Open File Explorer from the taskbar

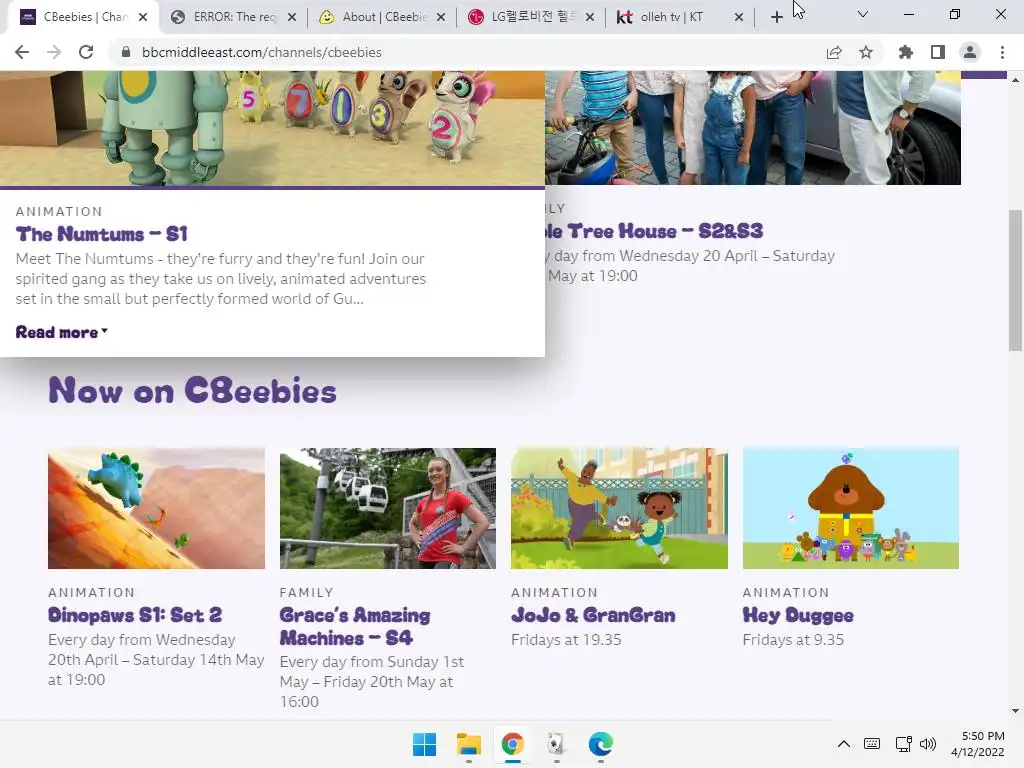click(469, 744)
